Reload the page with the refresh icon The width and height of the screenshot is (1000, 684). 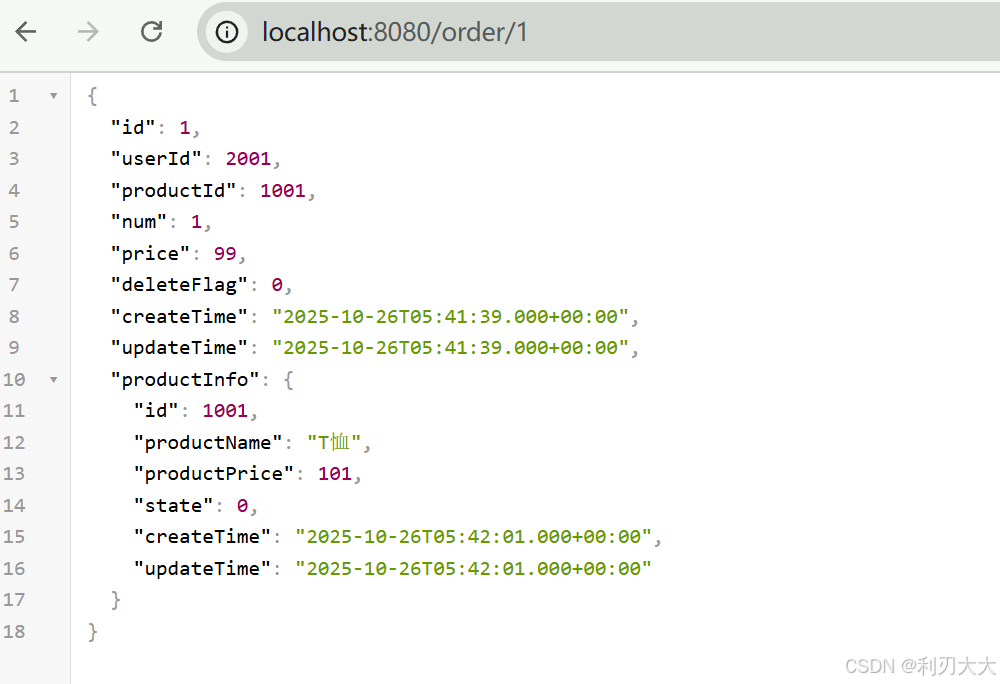pos(151,31)
